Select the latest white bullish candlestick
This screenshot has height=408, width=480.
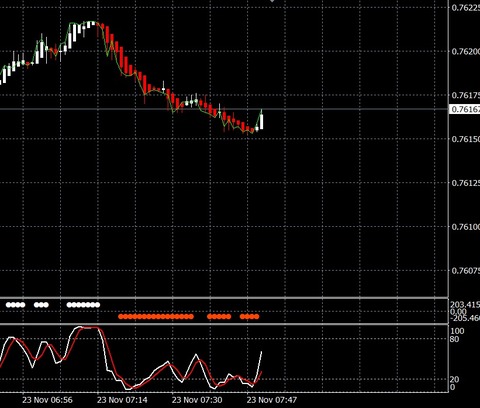click(261, 121)
